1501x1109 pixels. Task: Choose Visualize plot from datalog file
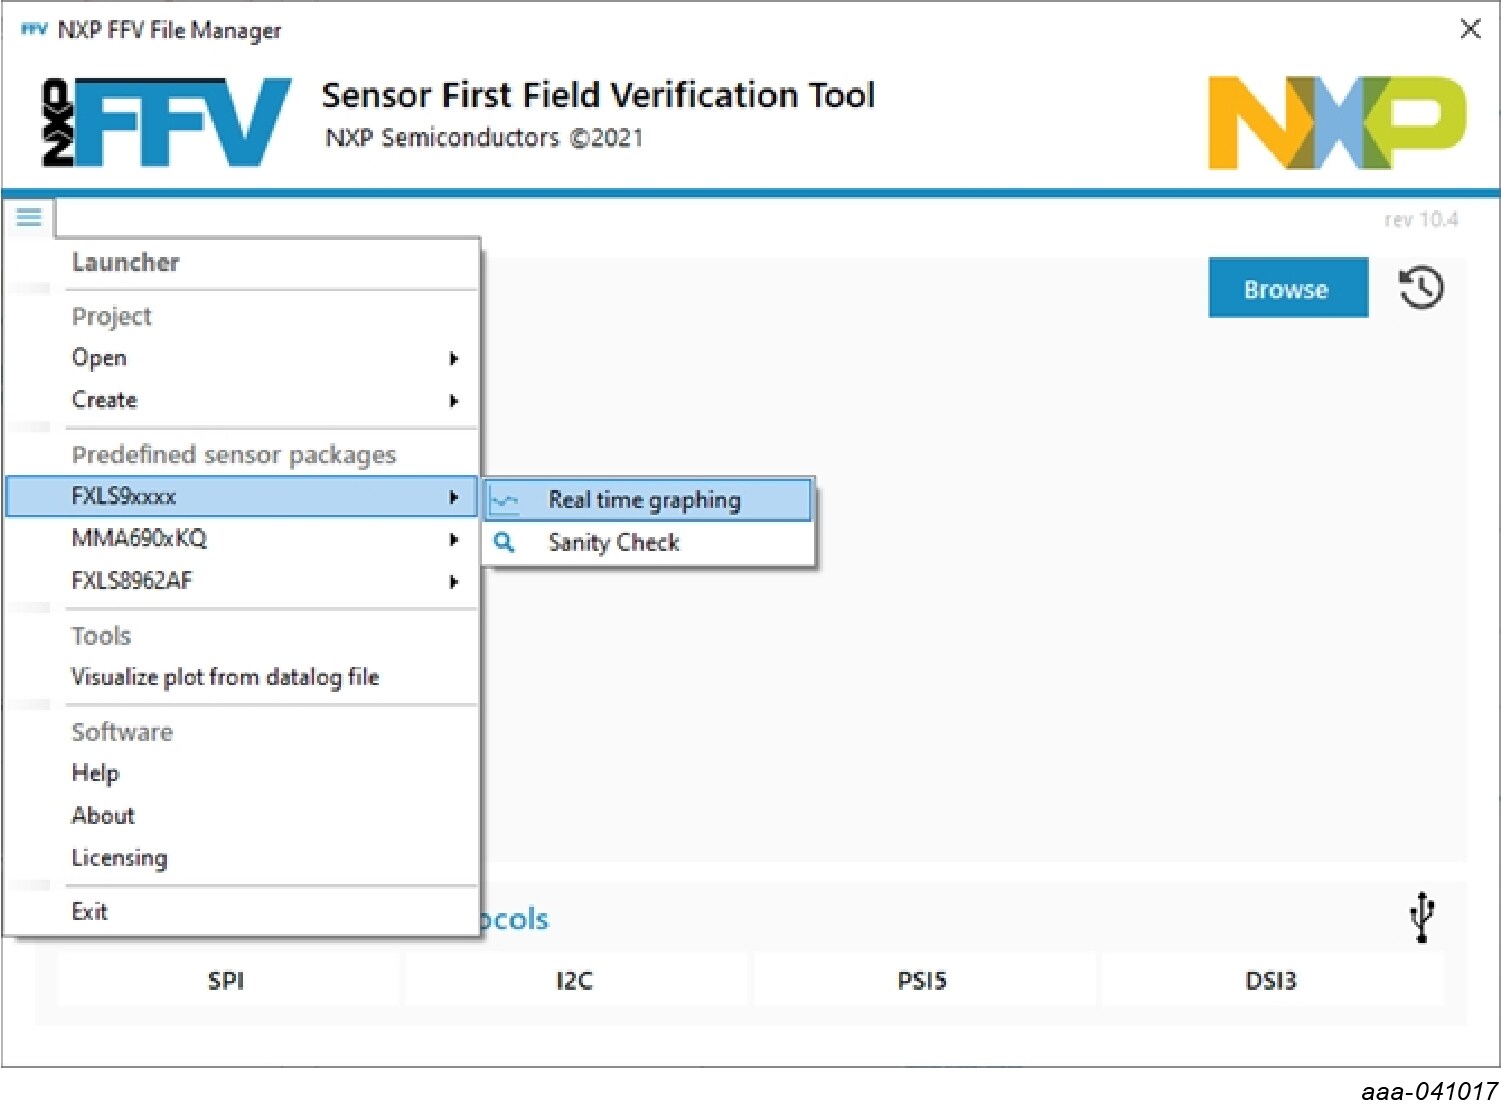point(225,677)
